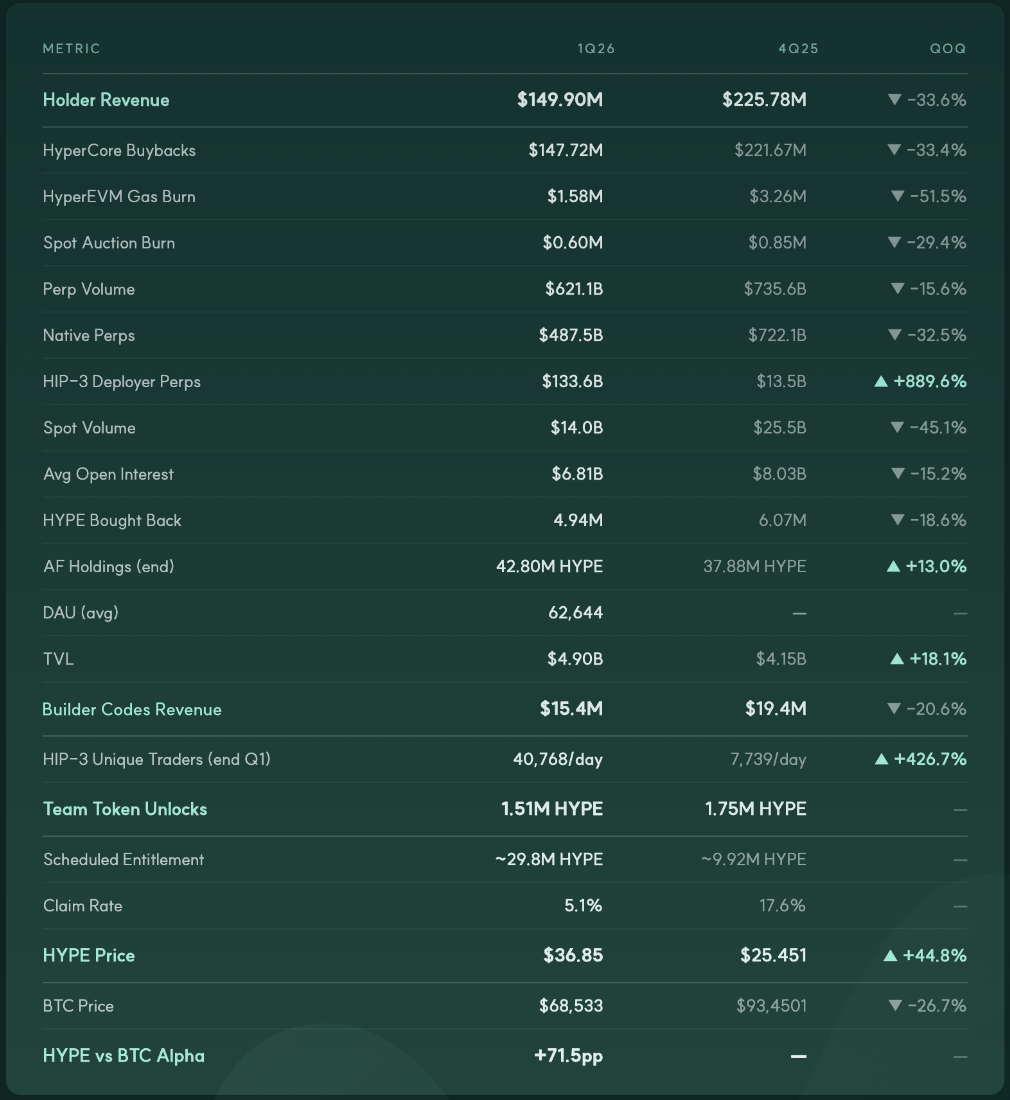The width and height of the screenshot is (1010, 1100).
Task: Click the +13.0% AF Holdings change
Action: (936, 567)
